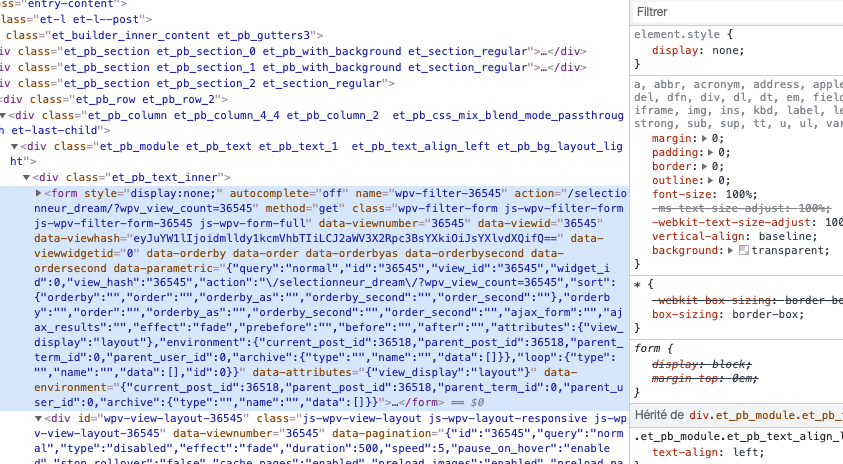Open the transparent background color swatch
Image resolution: width=843 pixels, height=464 pixels.
point(744,250)
